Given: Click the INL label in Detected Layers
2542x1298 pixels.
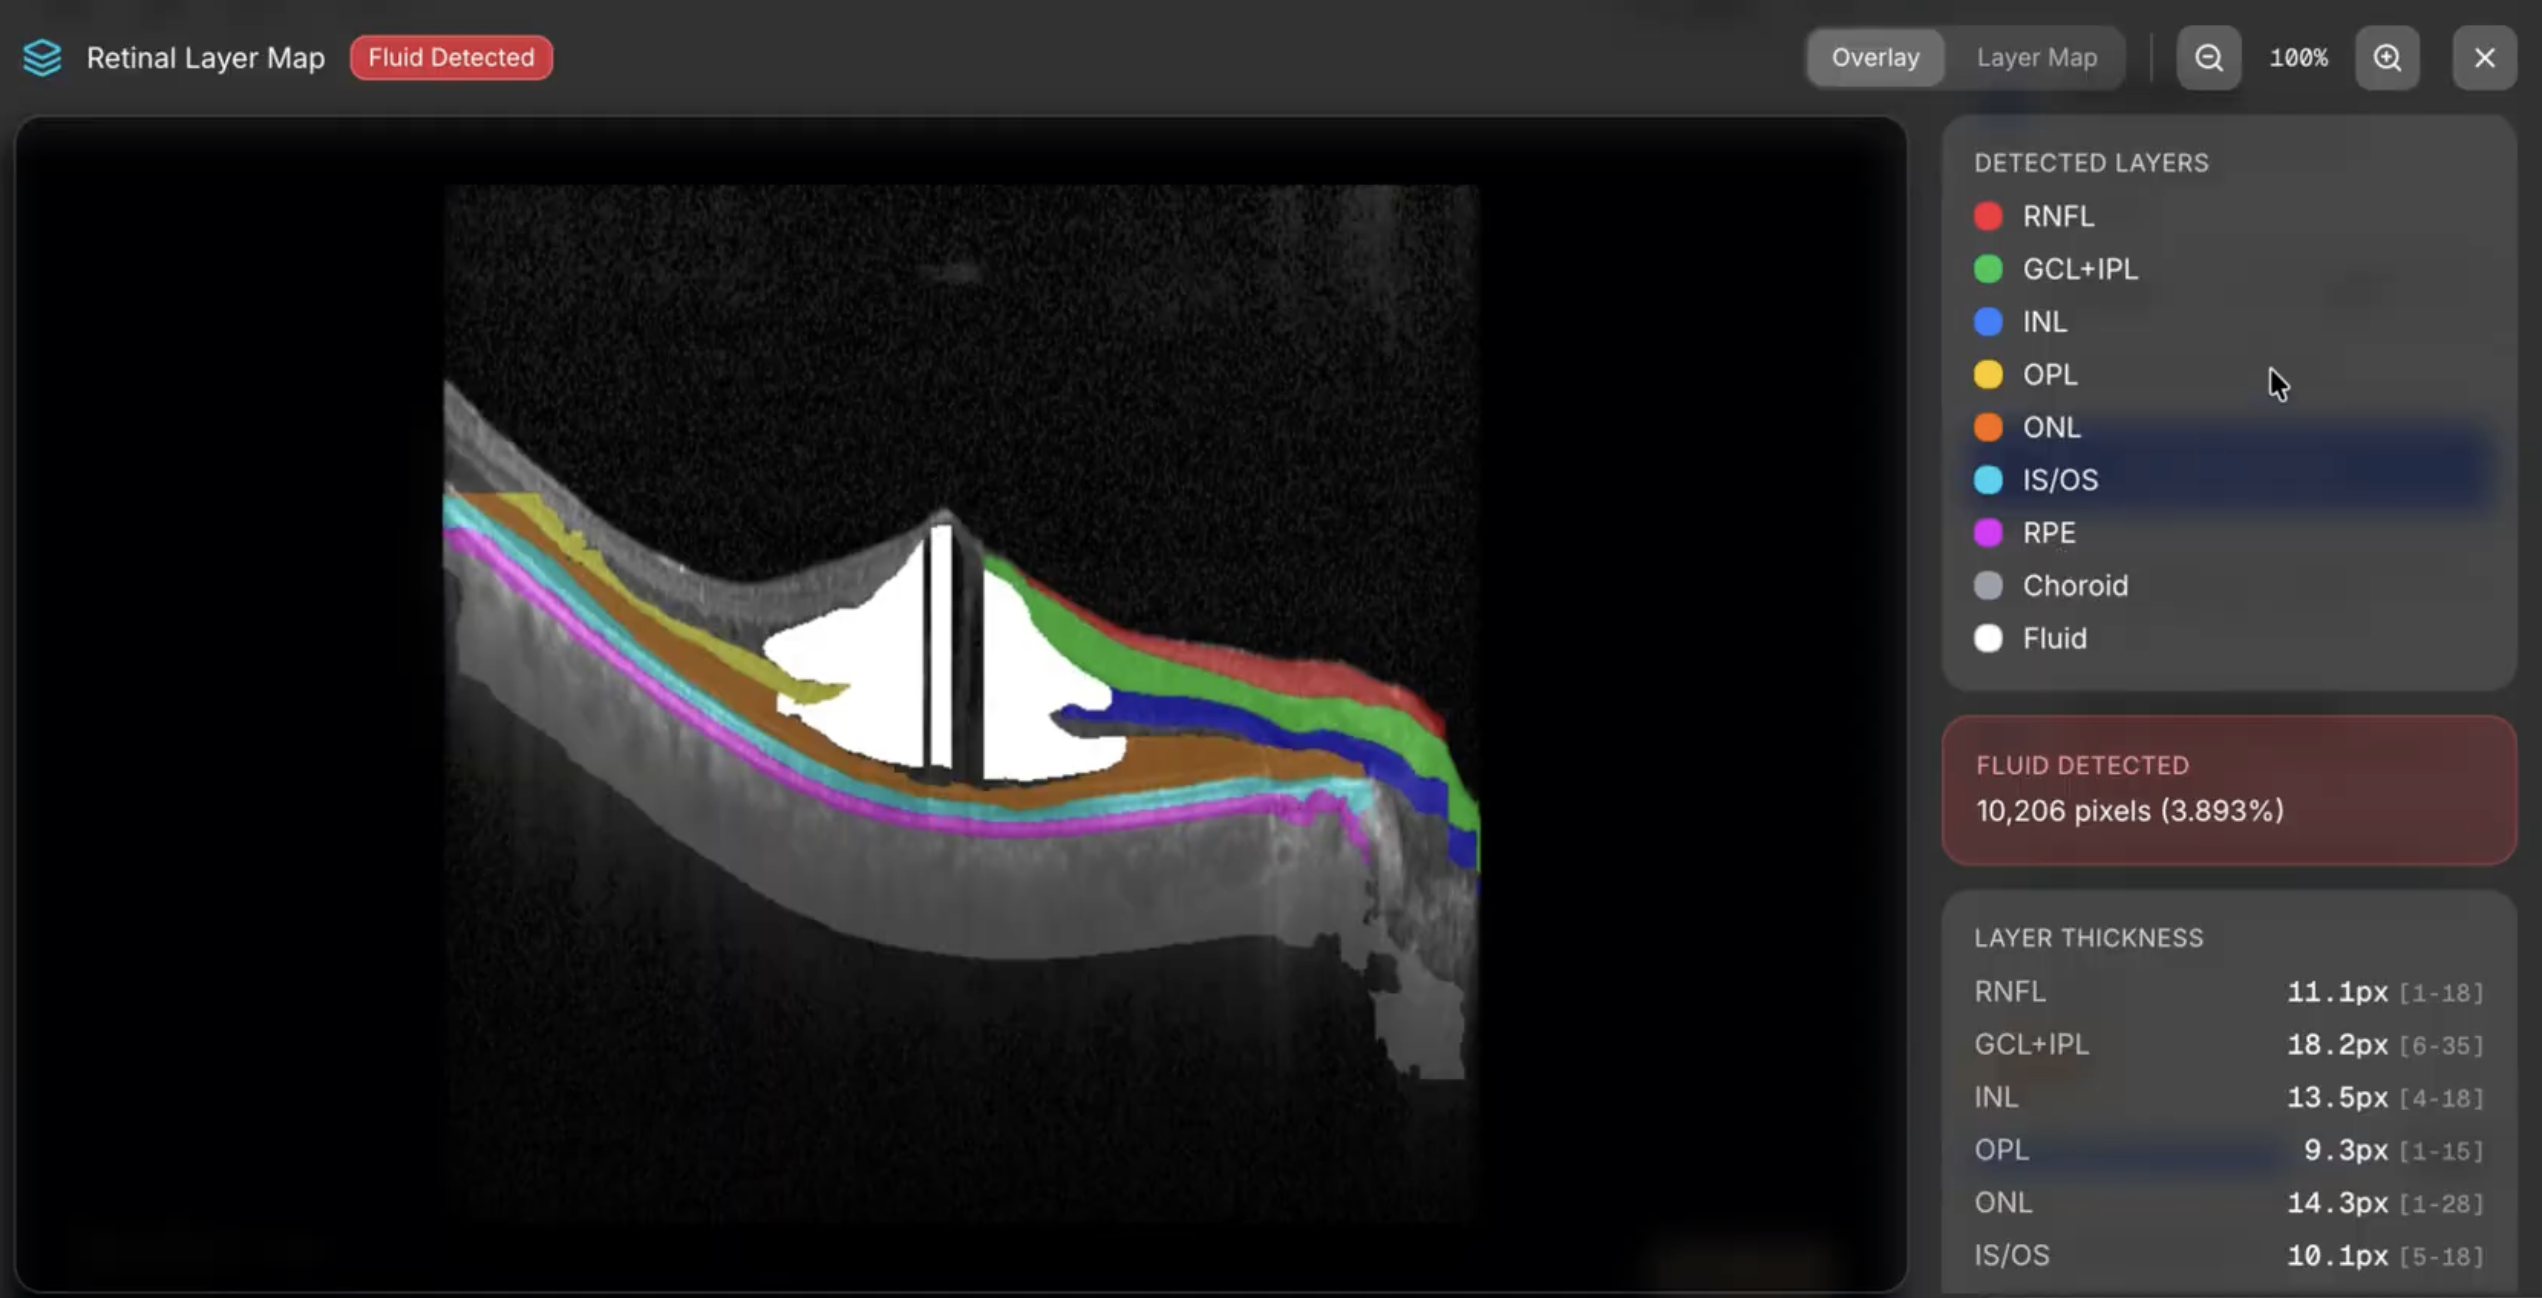Looking at the screenshot, I should 2045,322.
